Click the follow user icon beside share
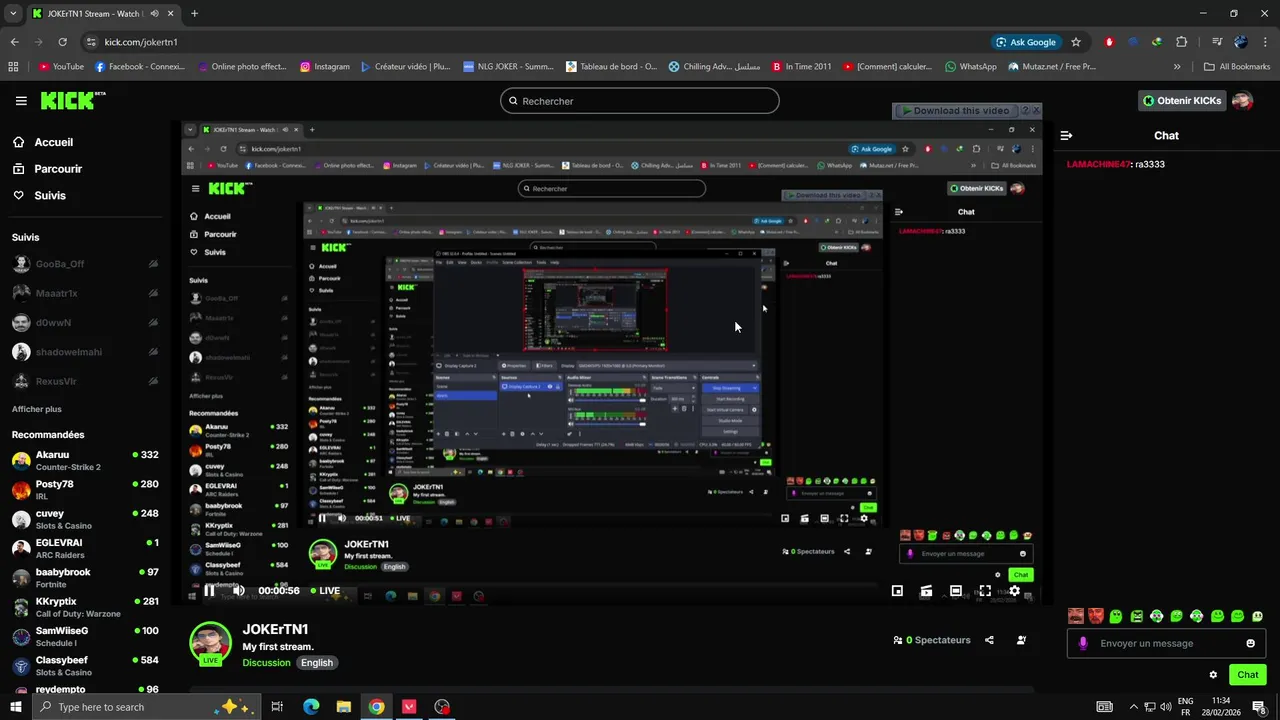The width and height of the screenshot is (1280, 720). coord(1021,640)
